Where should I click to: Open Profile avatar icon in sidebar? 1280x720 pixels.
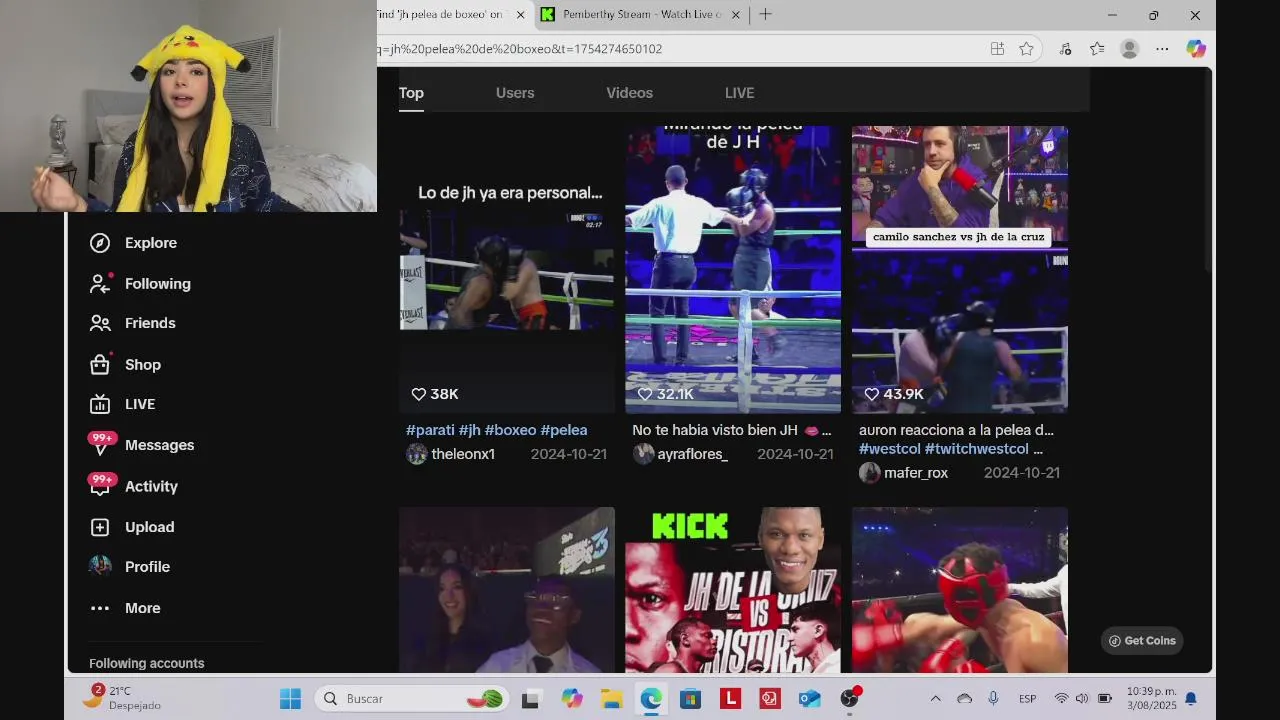click(x=100, y=566)
